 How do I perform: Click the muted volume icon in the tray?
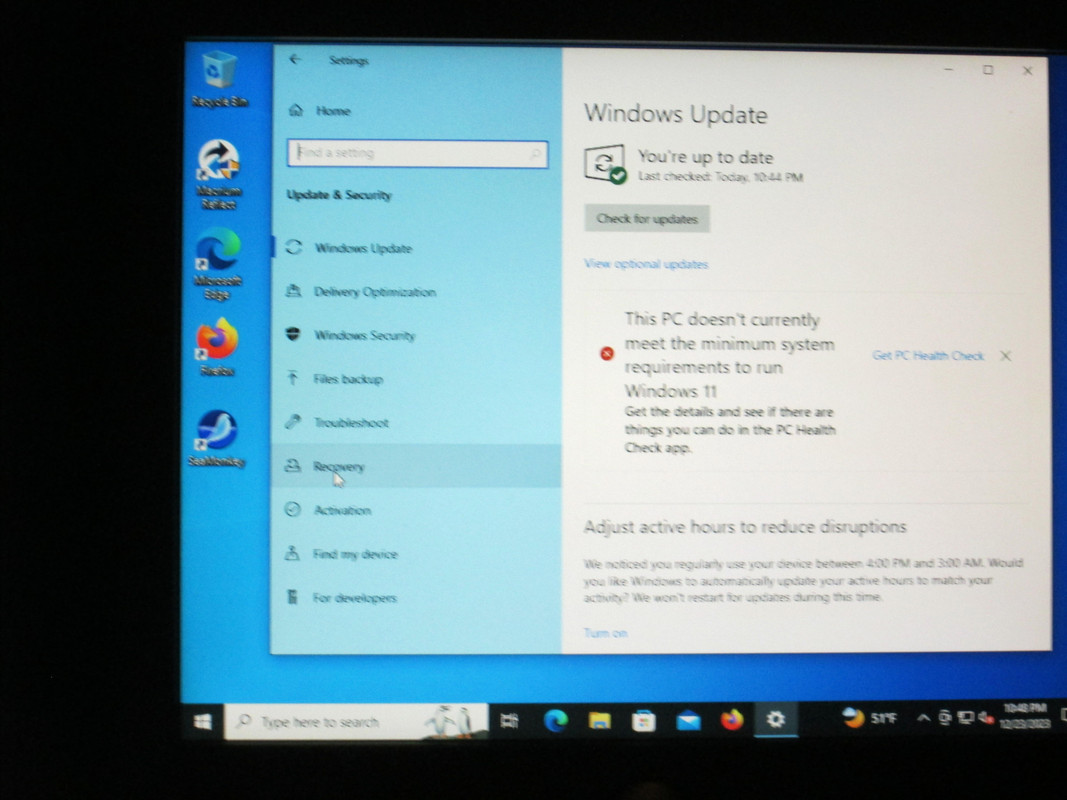[985, 718]
